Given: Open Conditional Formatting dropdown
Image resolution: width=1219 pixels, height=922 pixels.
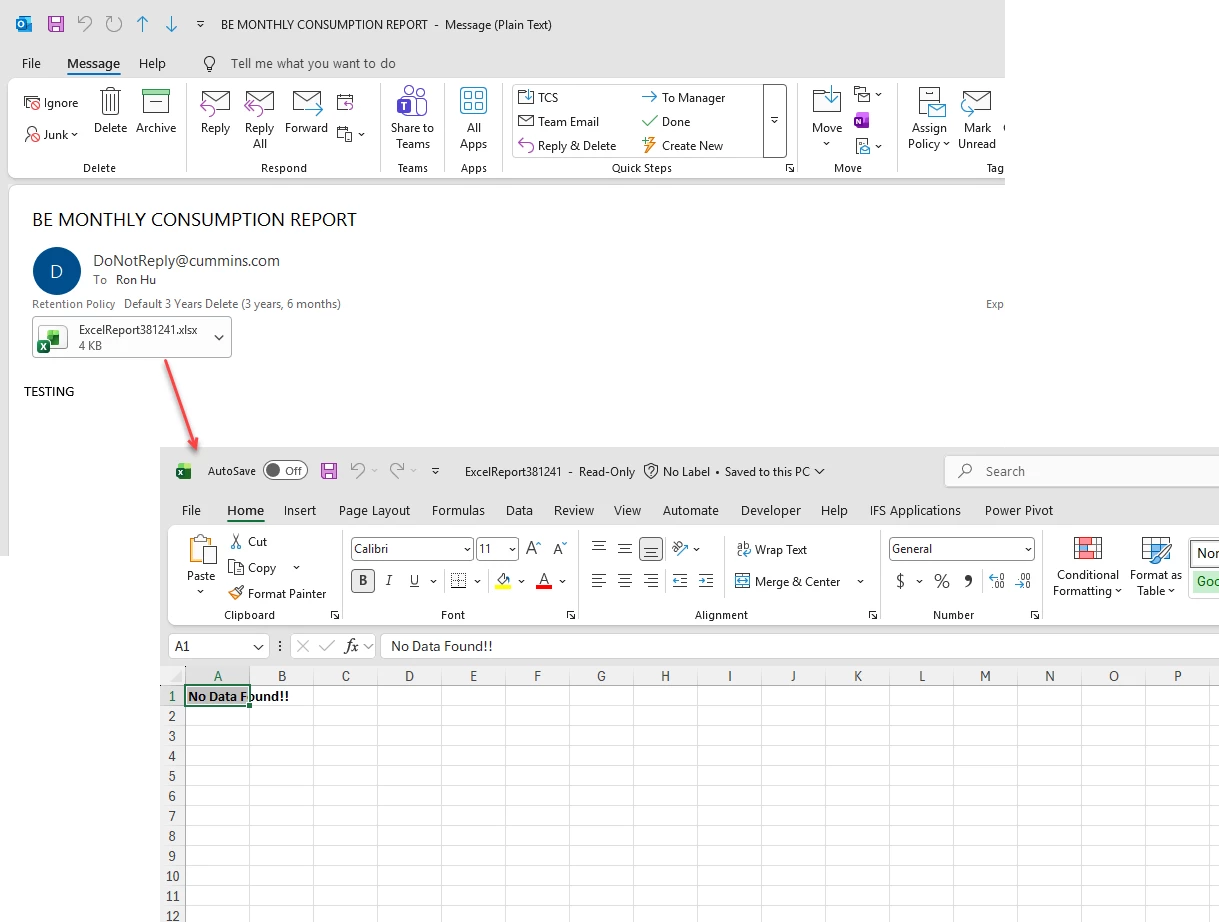Looking at the screenshot, I should [x=1087, y=566].
